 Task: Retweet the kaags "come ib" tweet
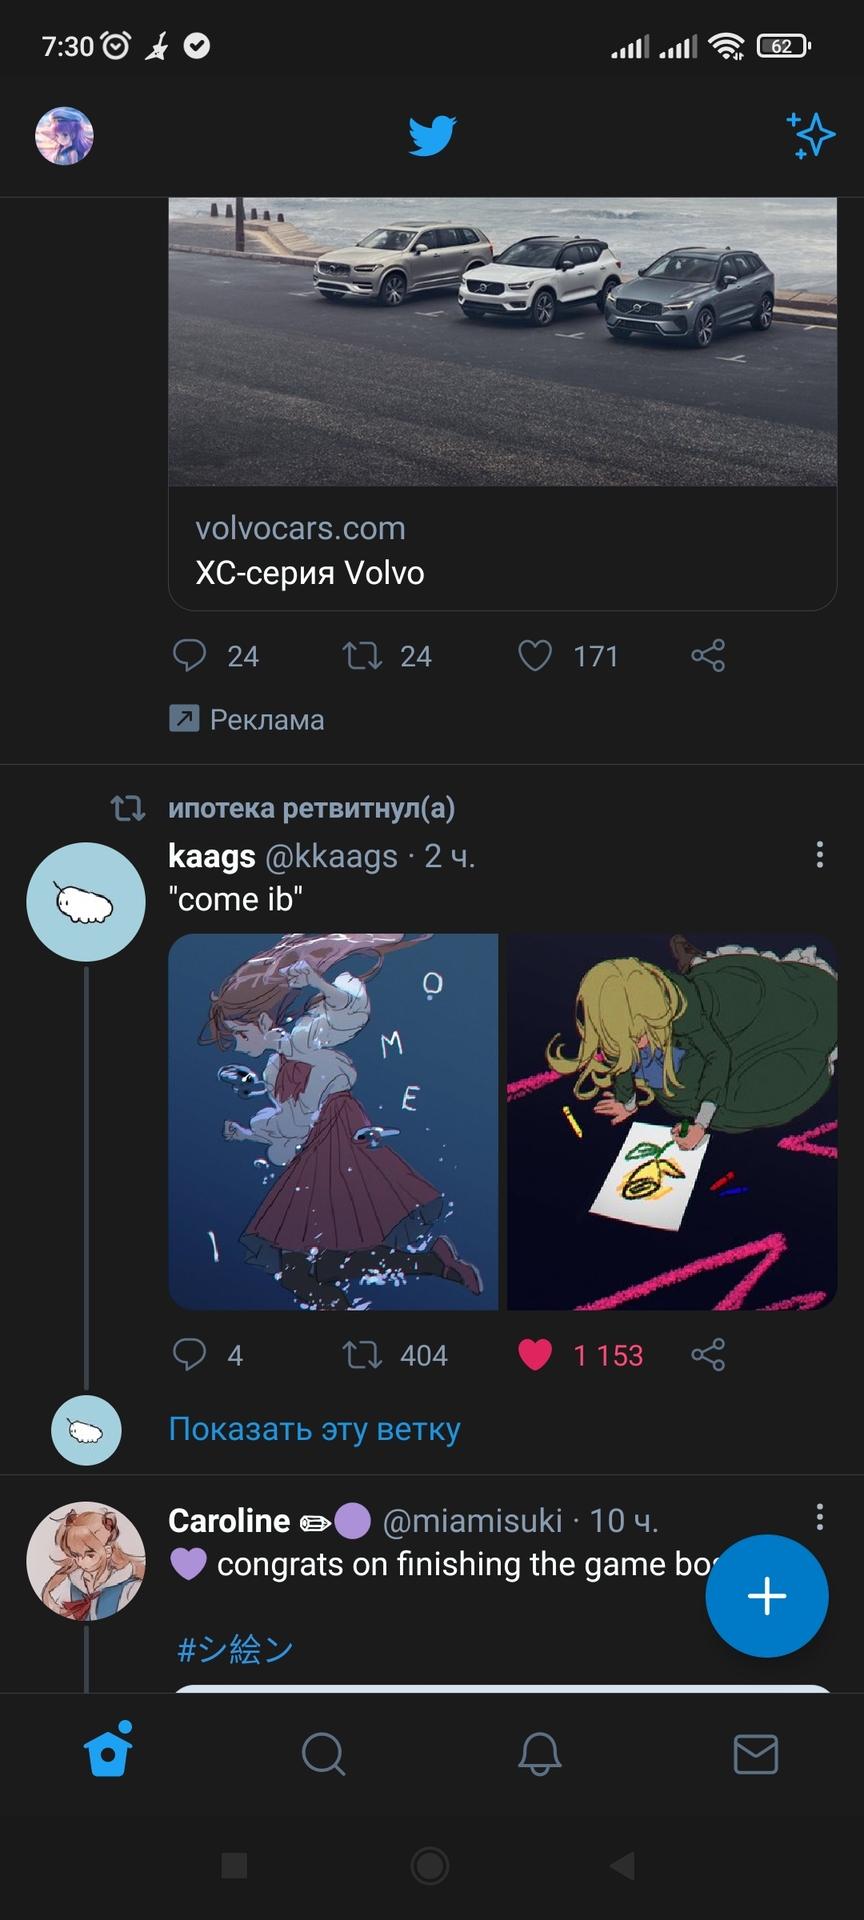[362, 1355]
